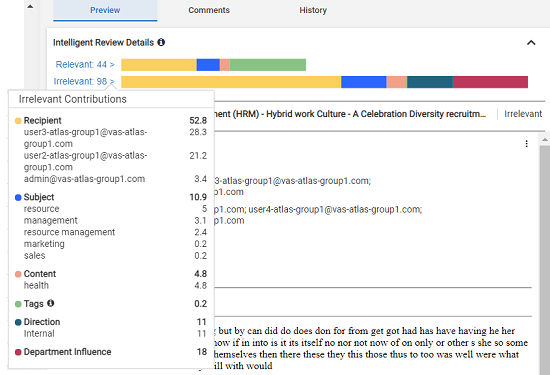Image resolution: width=550 pixels, height=375 pixels.
Task: Click the Irrelevant Contributions popup title
Action: pyautogui.click(x=73, y=99)
